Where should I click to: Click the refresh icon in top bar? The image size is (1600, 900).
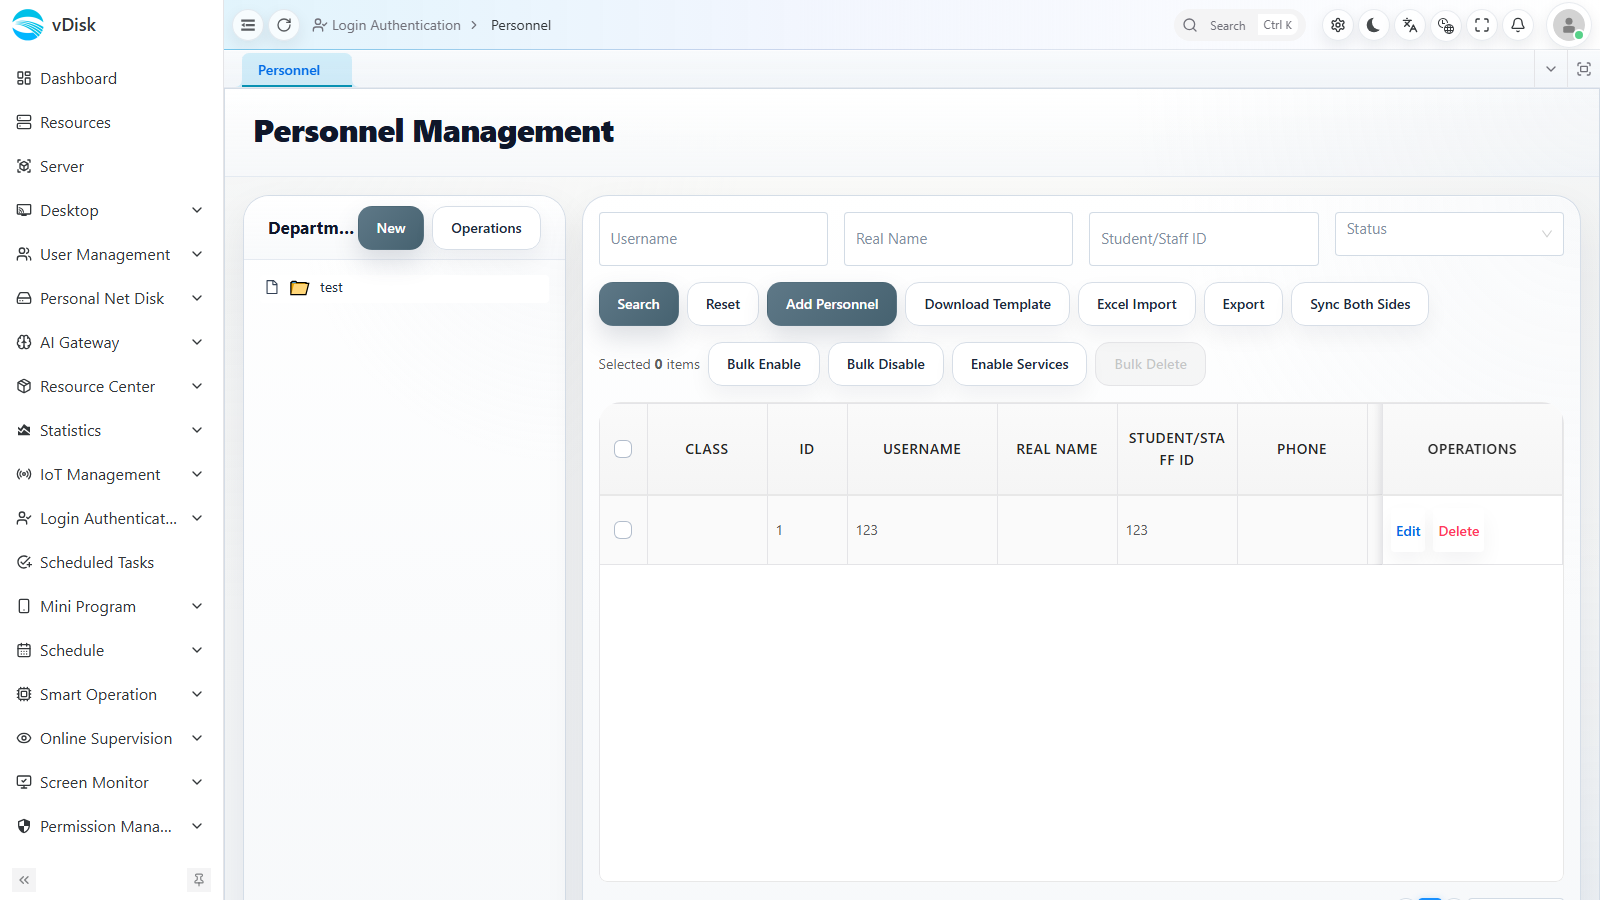click(284, 25)
